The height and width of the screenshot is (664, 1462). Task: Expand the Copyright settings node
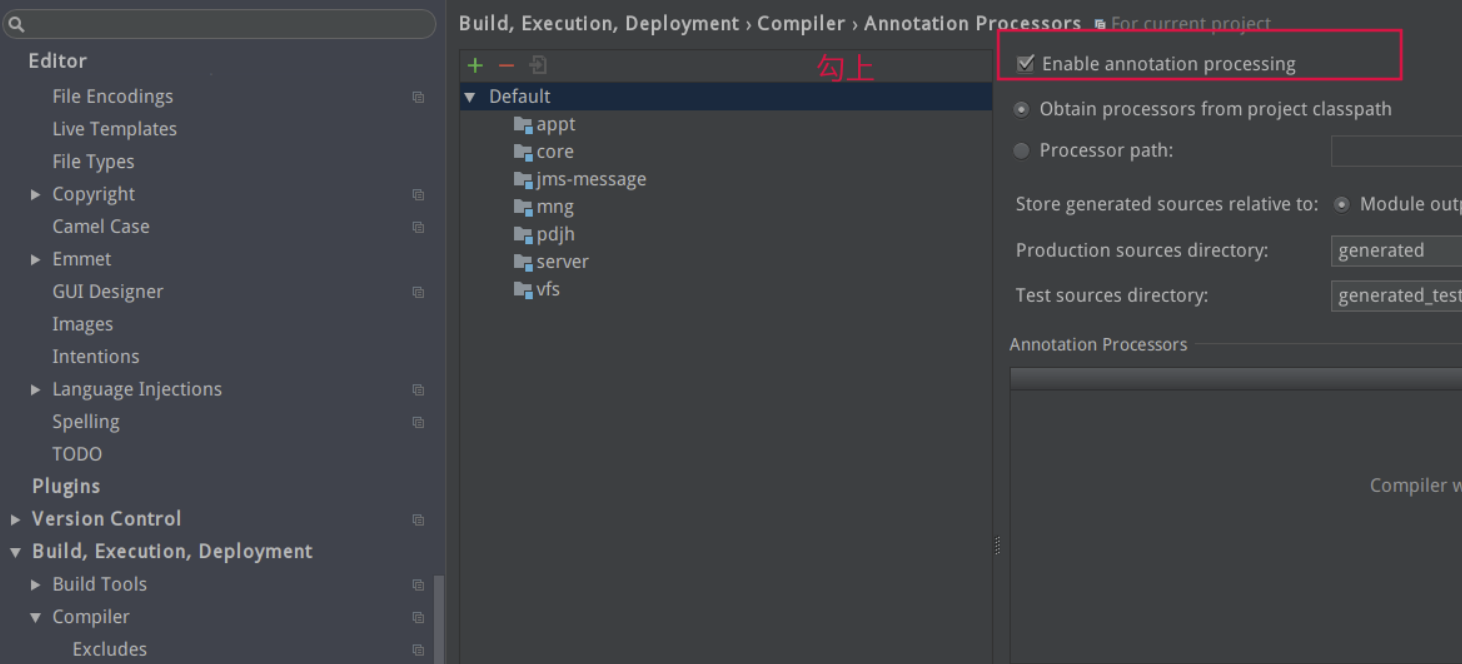coord(36,195)
